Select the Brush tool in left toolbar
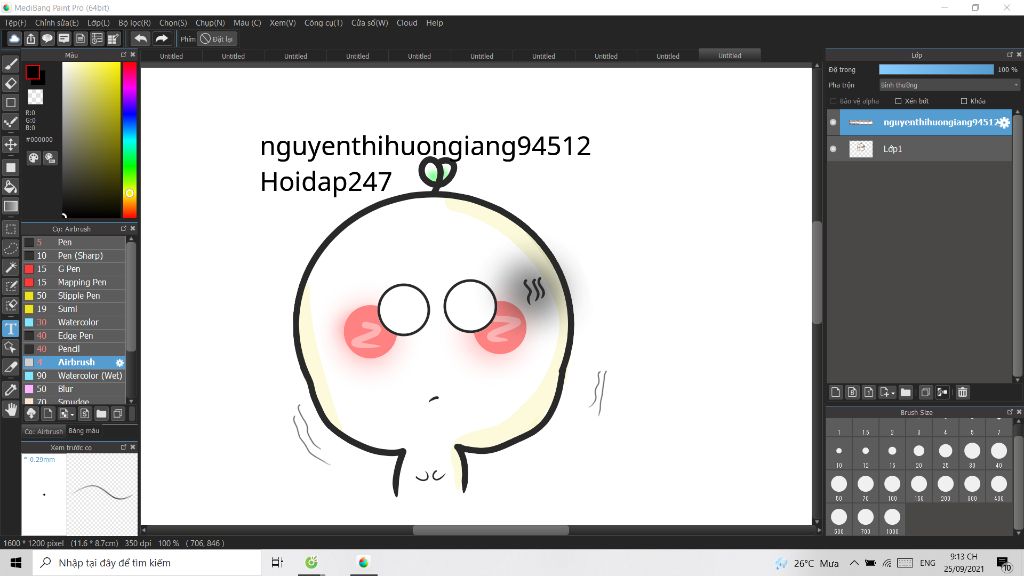 (10, 64)
